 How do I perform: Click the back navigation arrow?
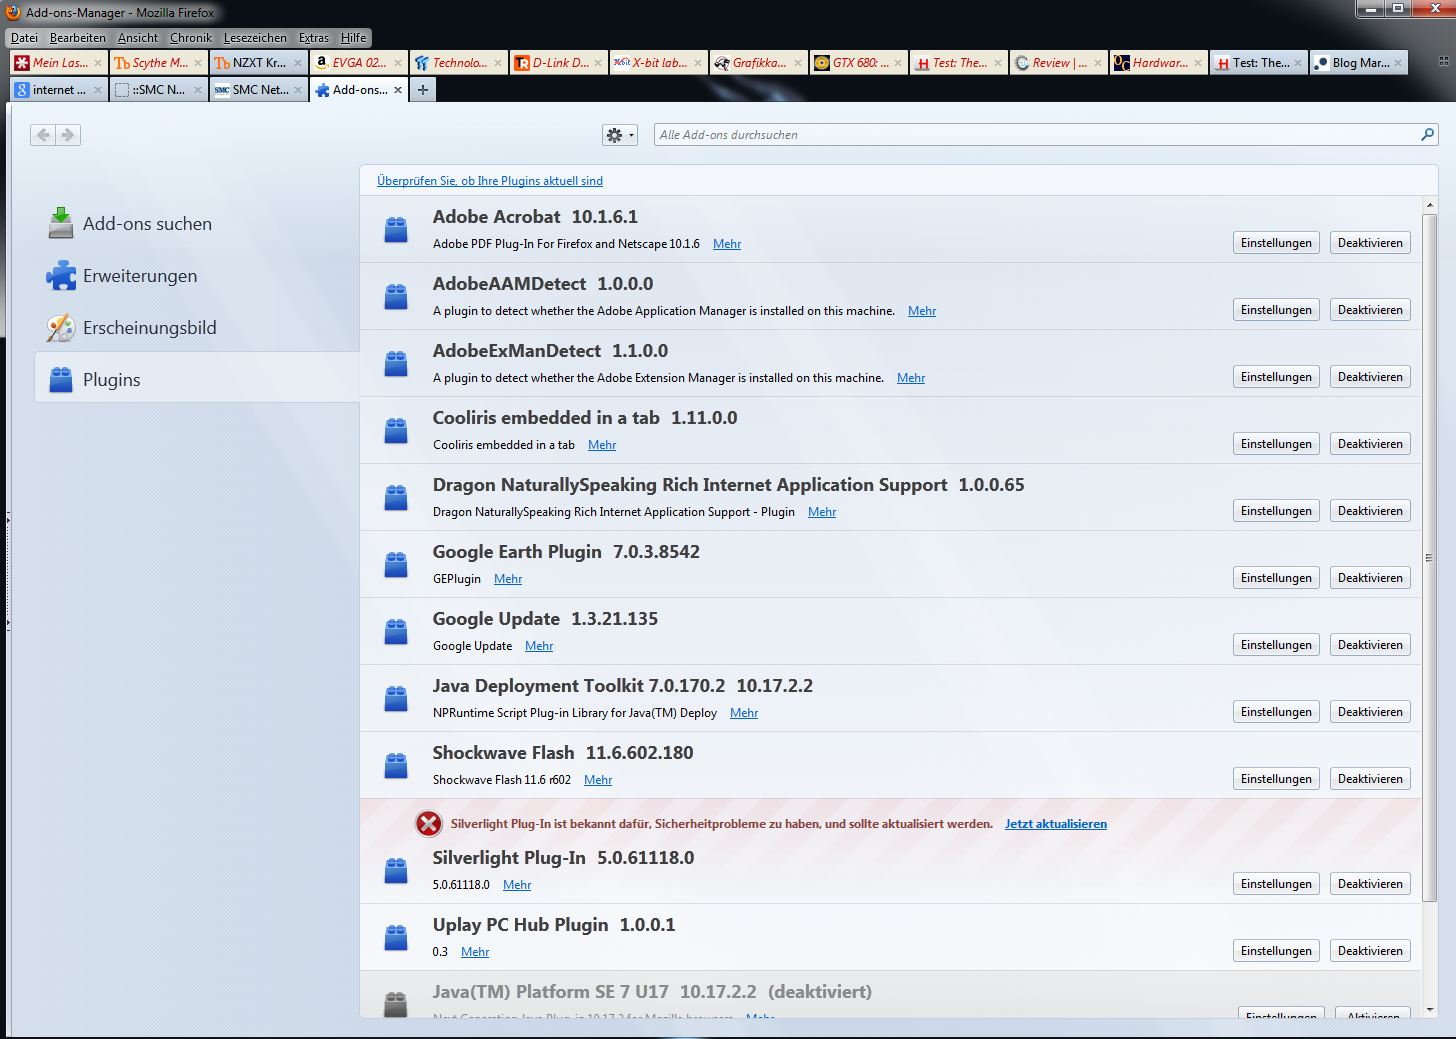[x=43, y=135]
